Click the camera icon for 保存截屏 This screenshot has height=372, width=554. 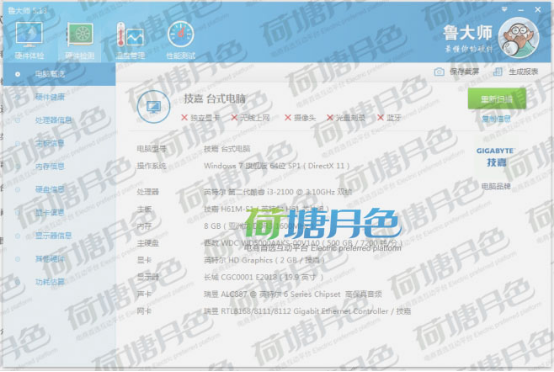pyautogui.click(x=438, y=72)
